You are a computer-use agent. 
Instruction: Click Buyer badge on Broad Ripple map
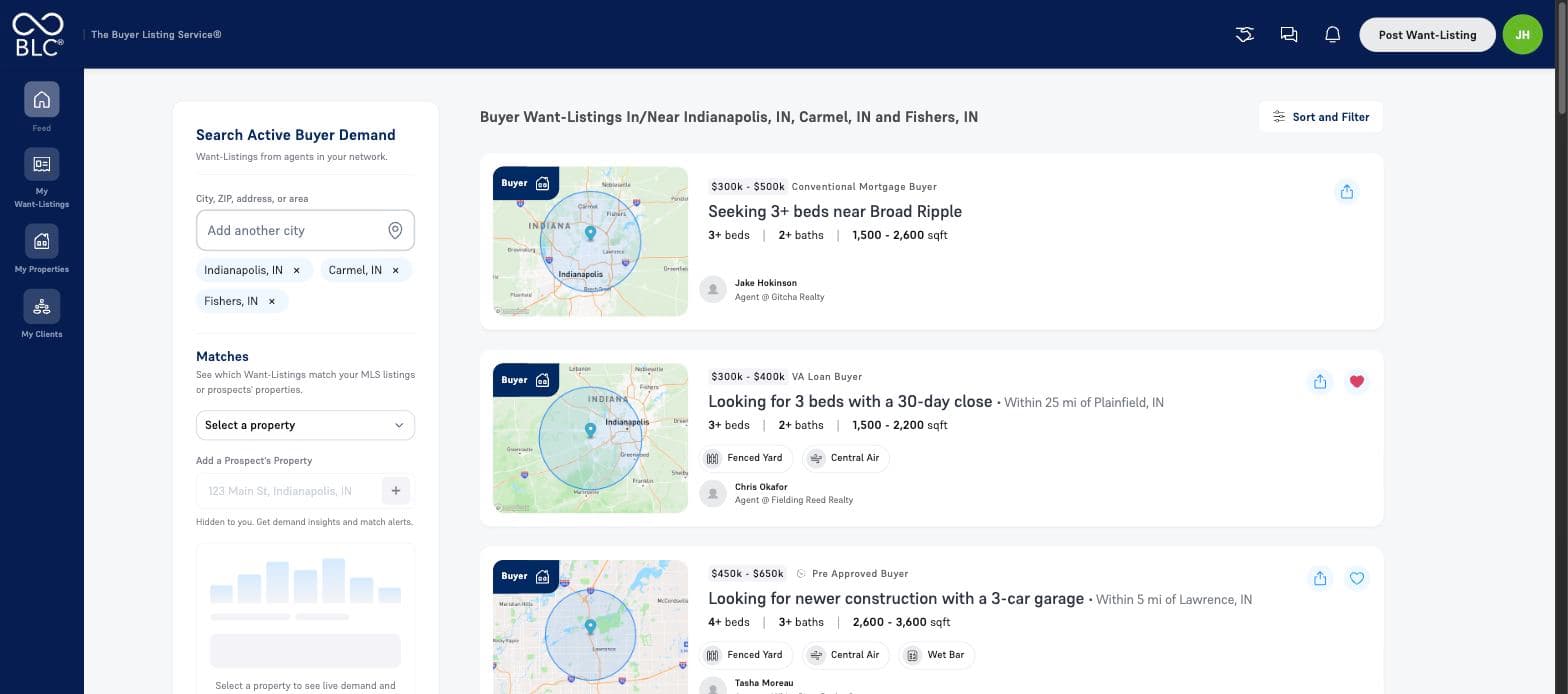[526, 183]
